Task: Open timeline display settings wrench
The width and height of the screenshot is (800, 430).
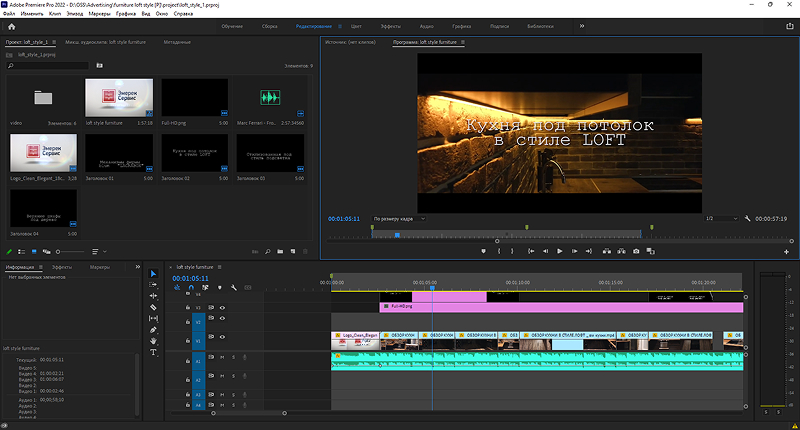Action: pyautogui.click(x=234, y=288)
